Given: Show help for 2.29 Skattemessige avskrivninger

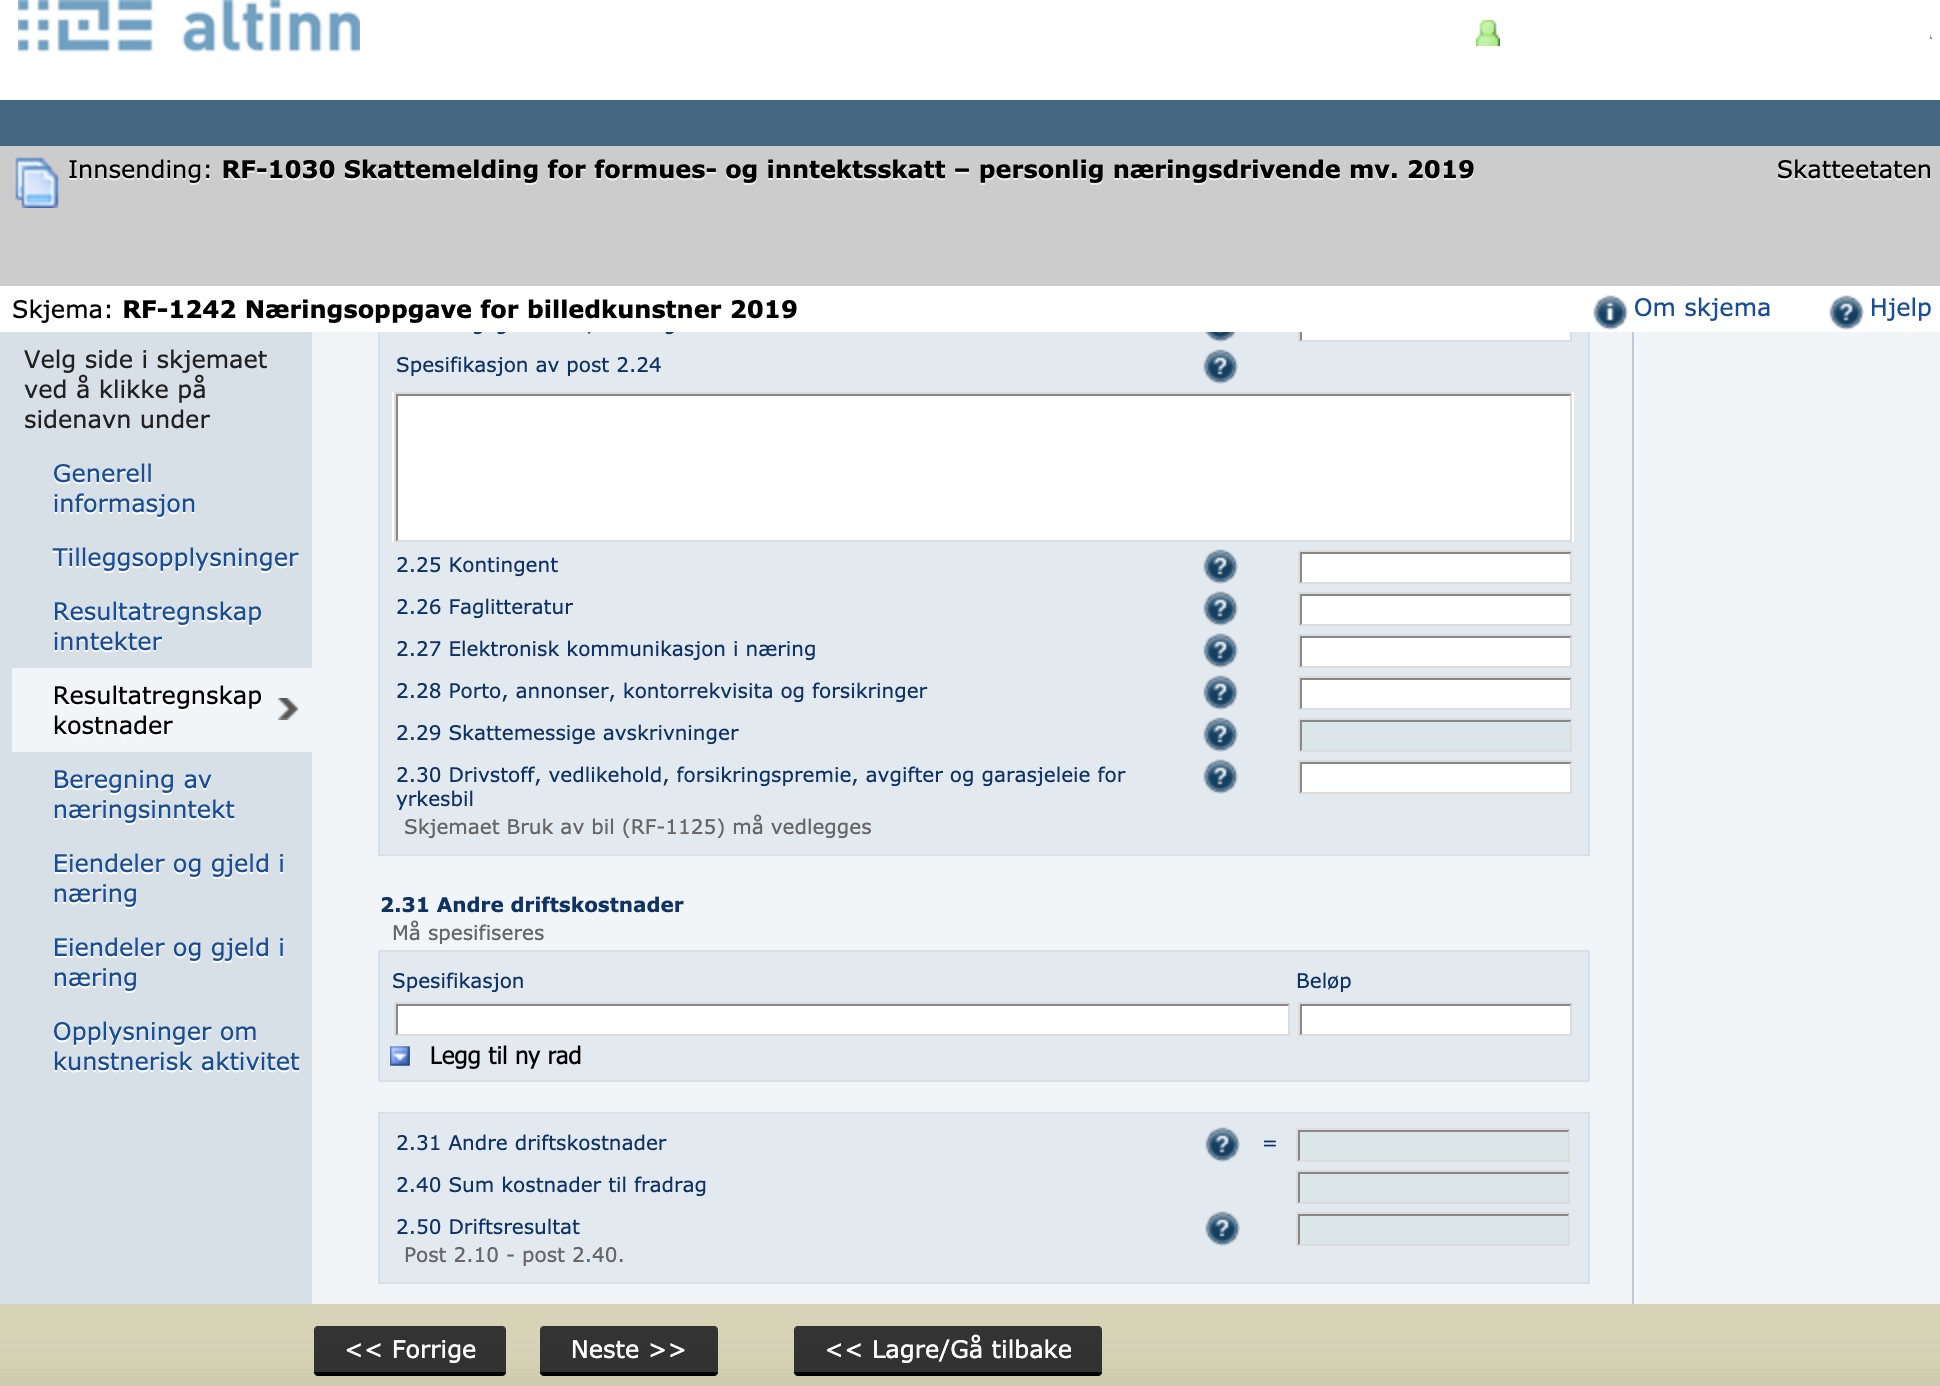Looking at the screenshot, I should pyautogui.click(x=1220, y=734).
